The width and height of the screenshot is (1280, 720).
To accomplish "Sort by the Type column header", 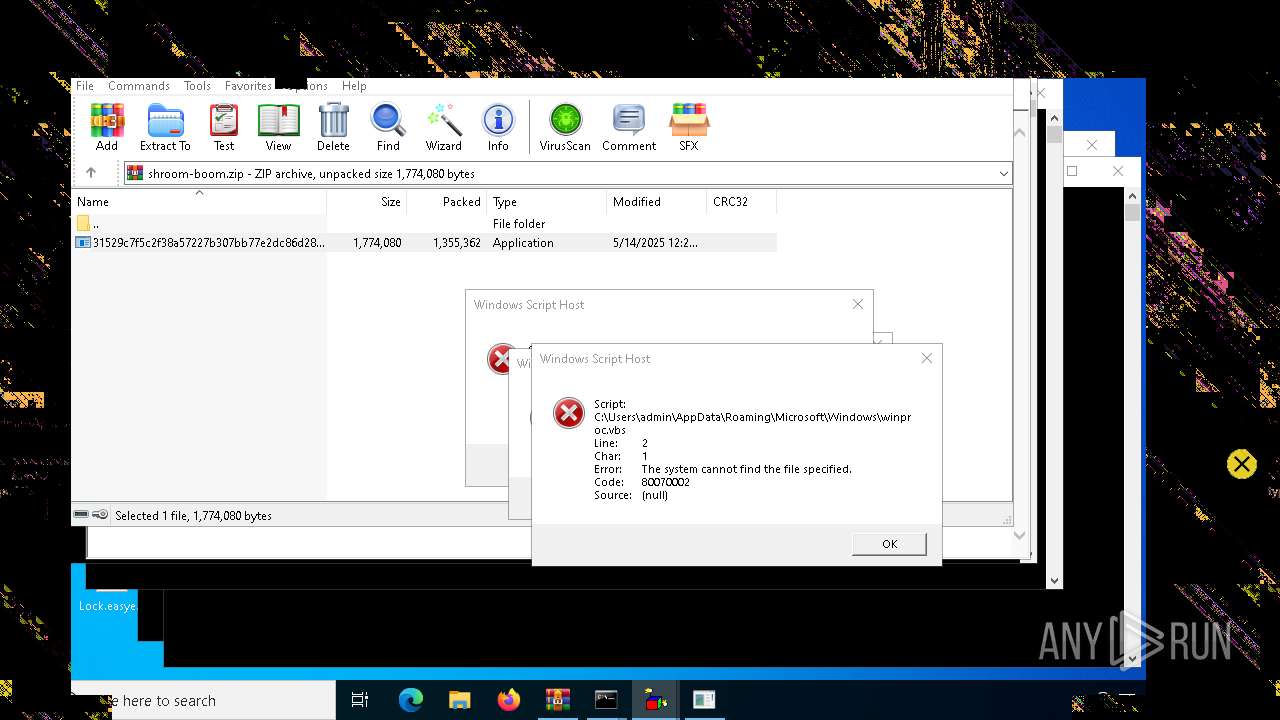I will tap(547, 202).
